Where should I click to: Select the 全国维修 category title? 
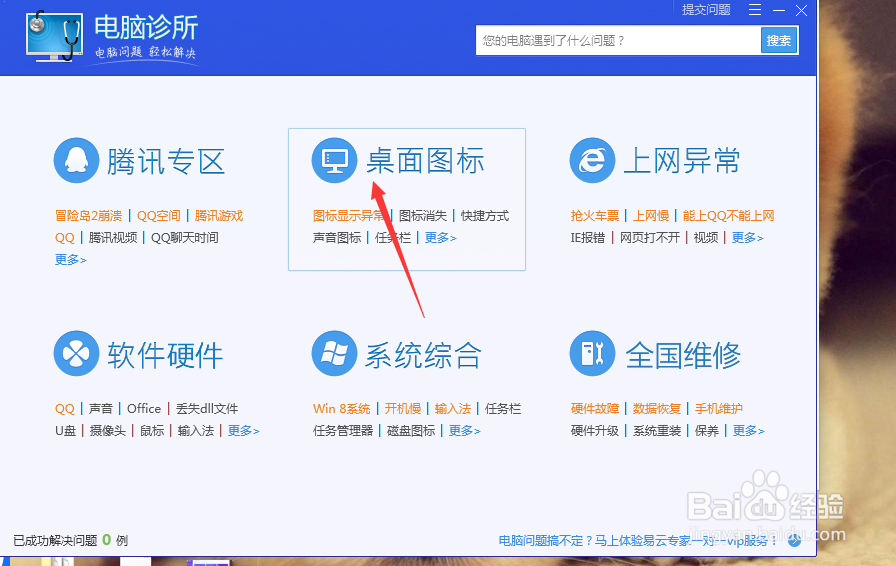[683, 355]
